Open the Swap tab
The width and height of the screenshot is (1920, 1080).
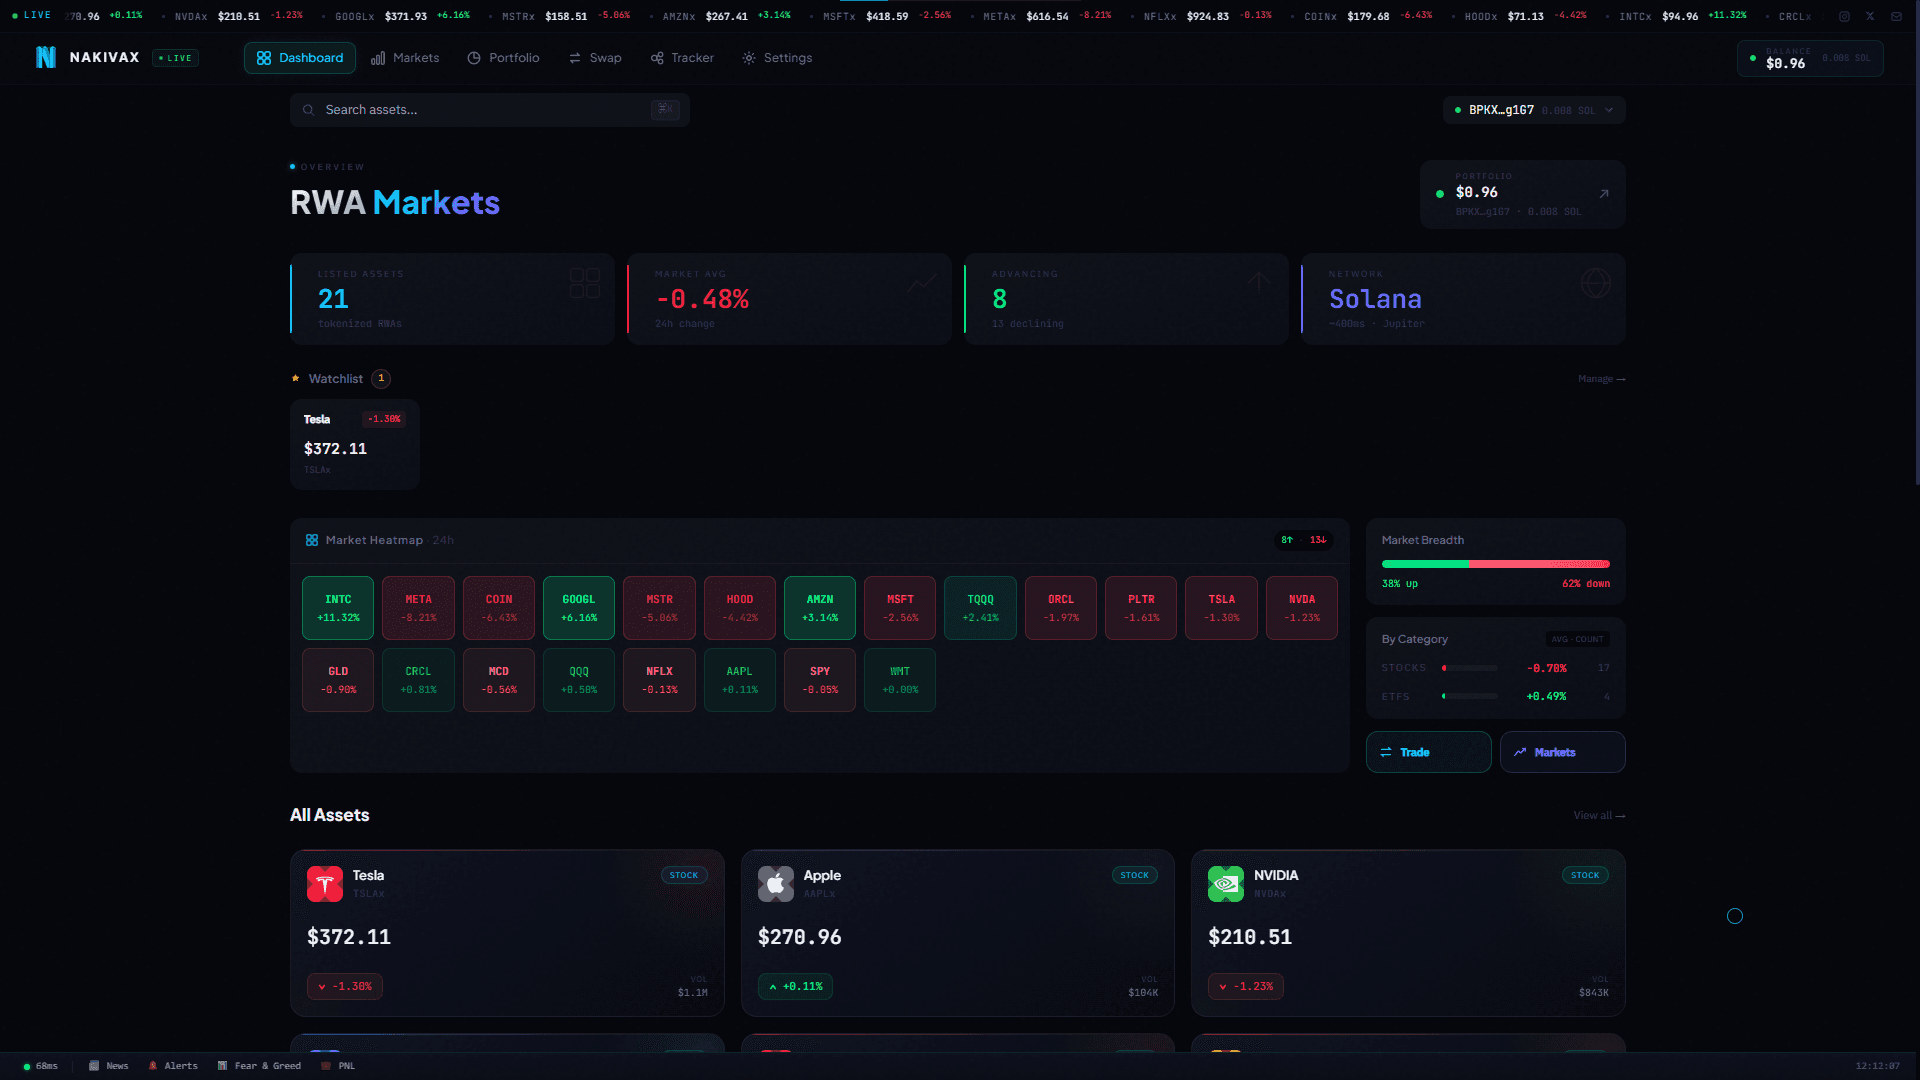[595, 58]
